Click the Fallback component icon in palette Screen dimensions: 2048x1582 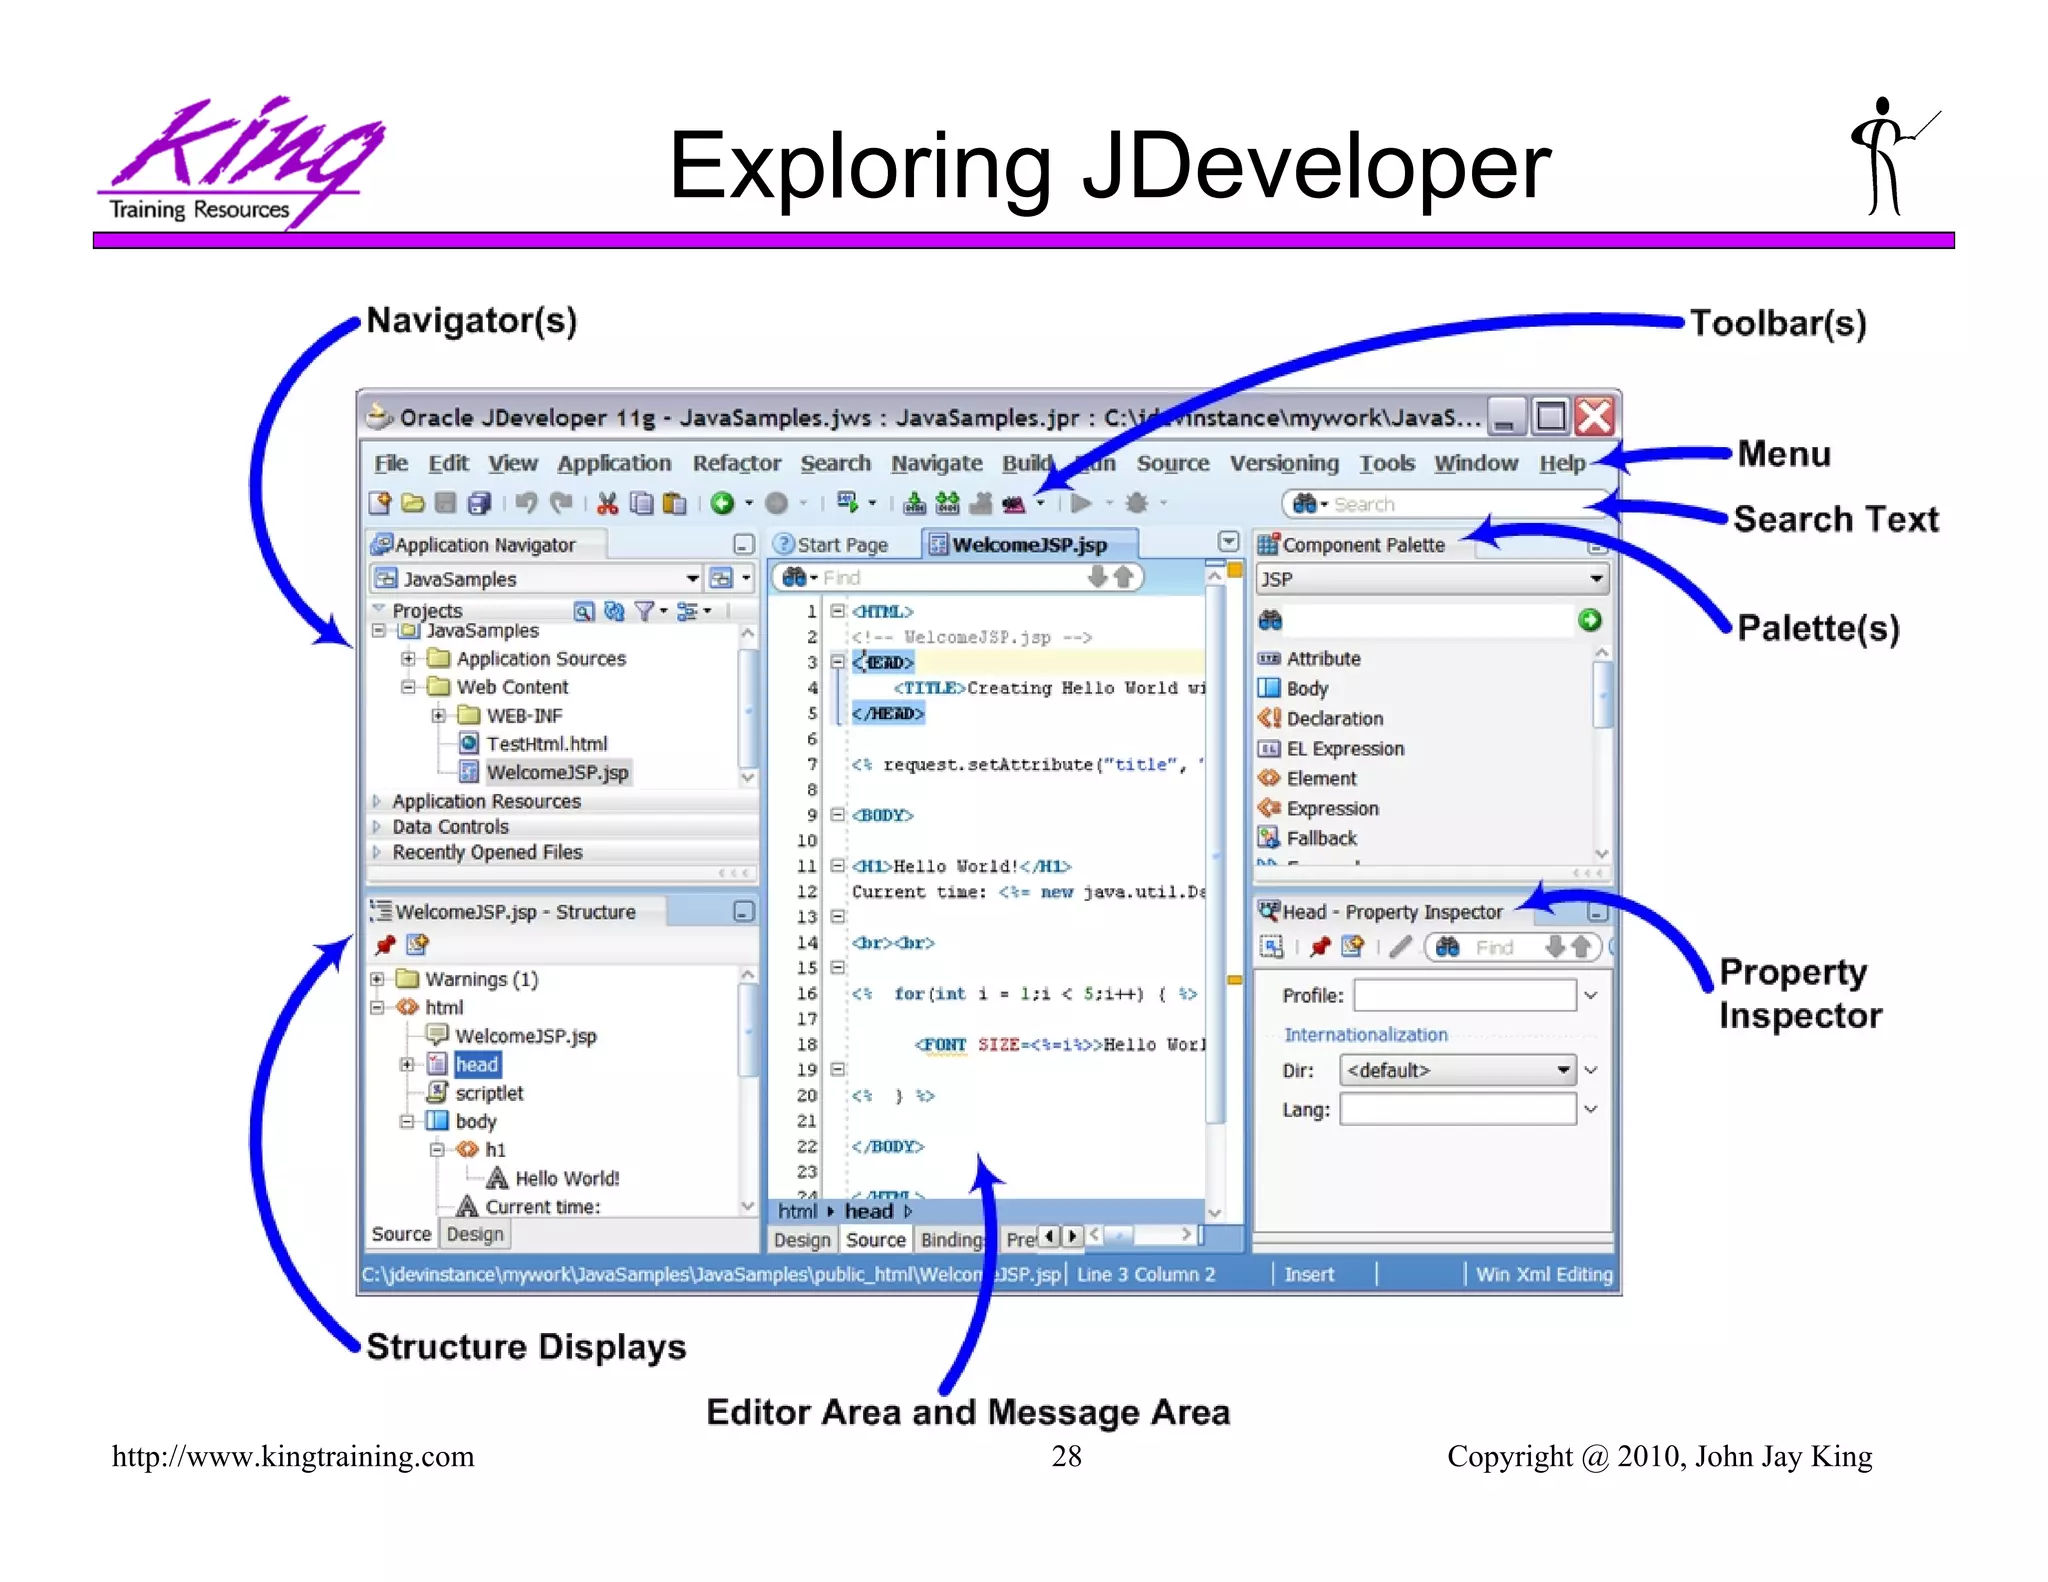(x=1269, y=838)
